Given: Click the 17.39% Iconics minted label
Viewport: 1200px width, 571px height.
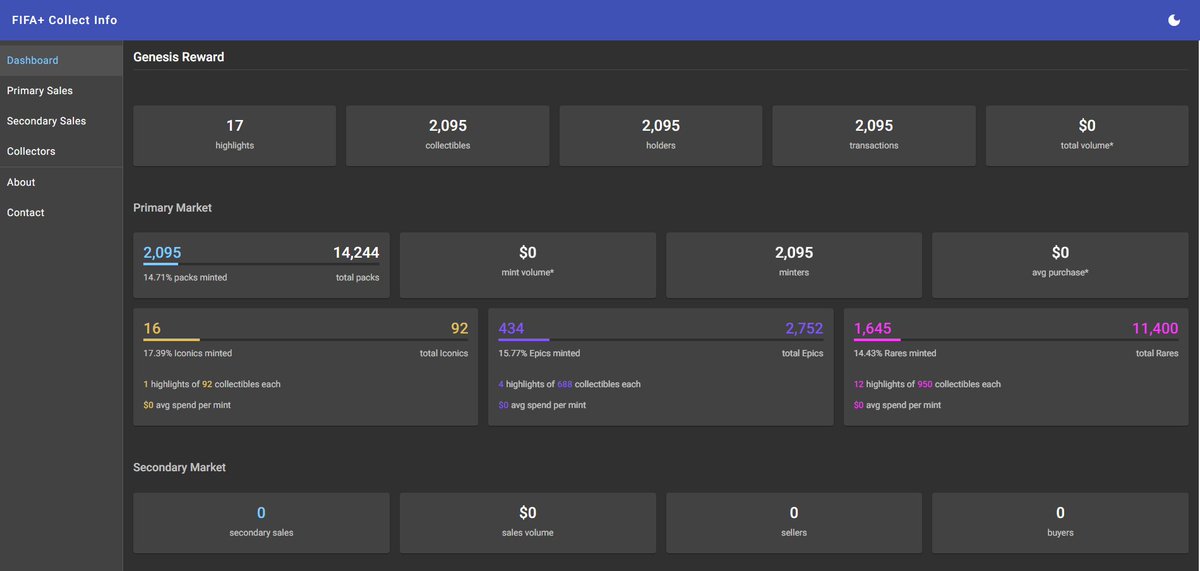Looking at the screenshot, I should click(188, 353).
